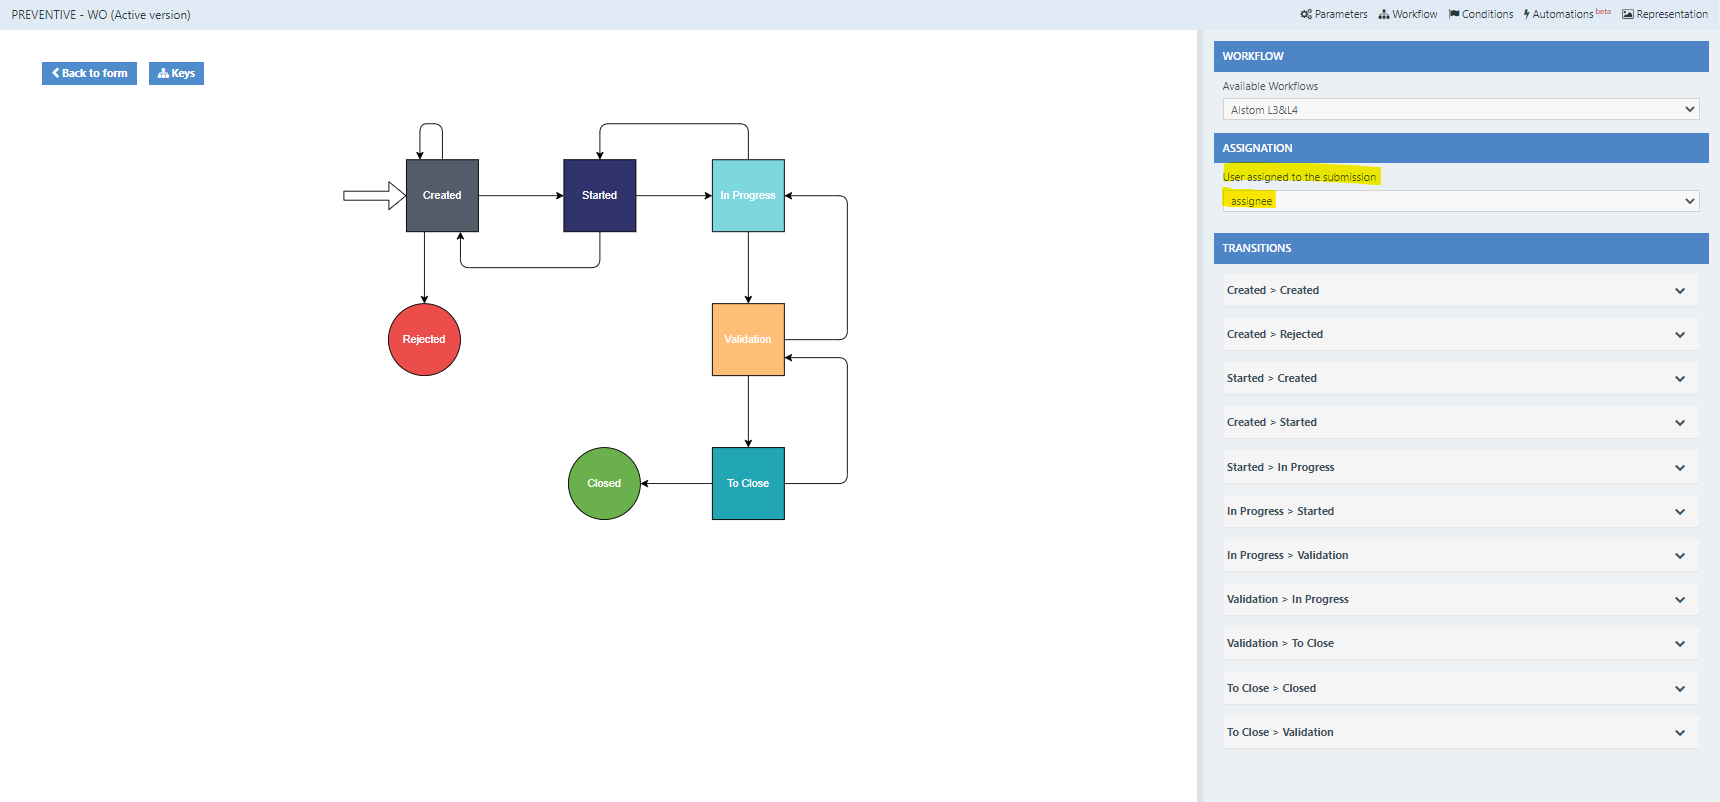Click the ASSIGNATION section header
Image resolution: width=1720 pixels, height=802 pixels.
1461,148
